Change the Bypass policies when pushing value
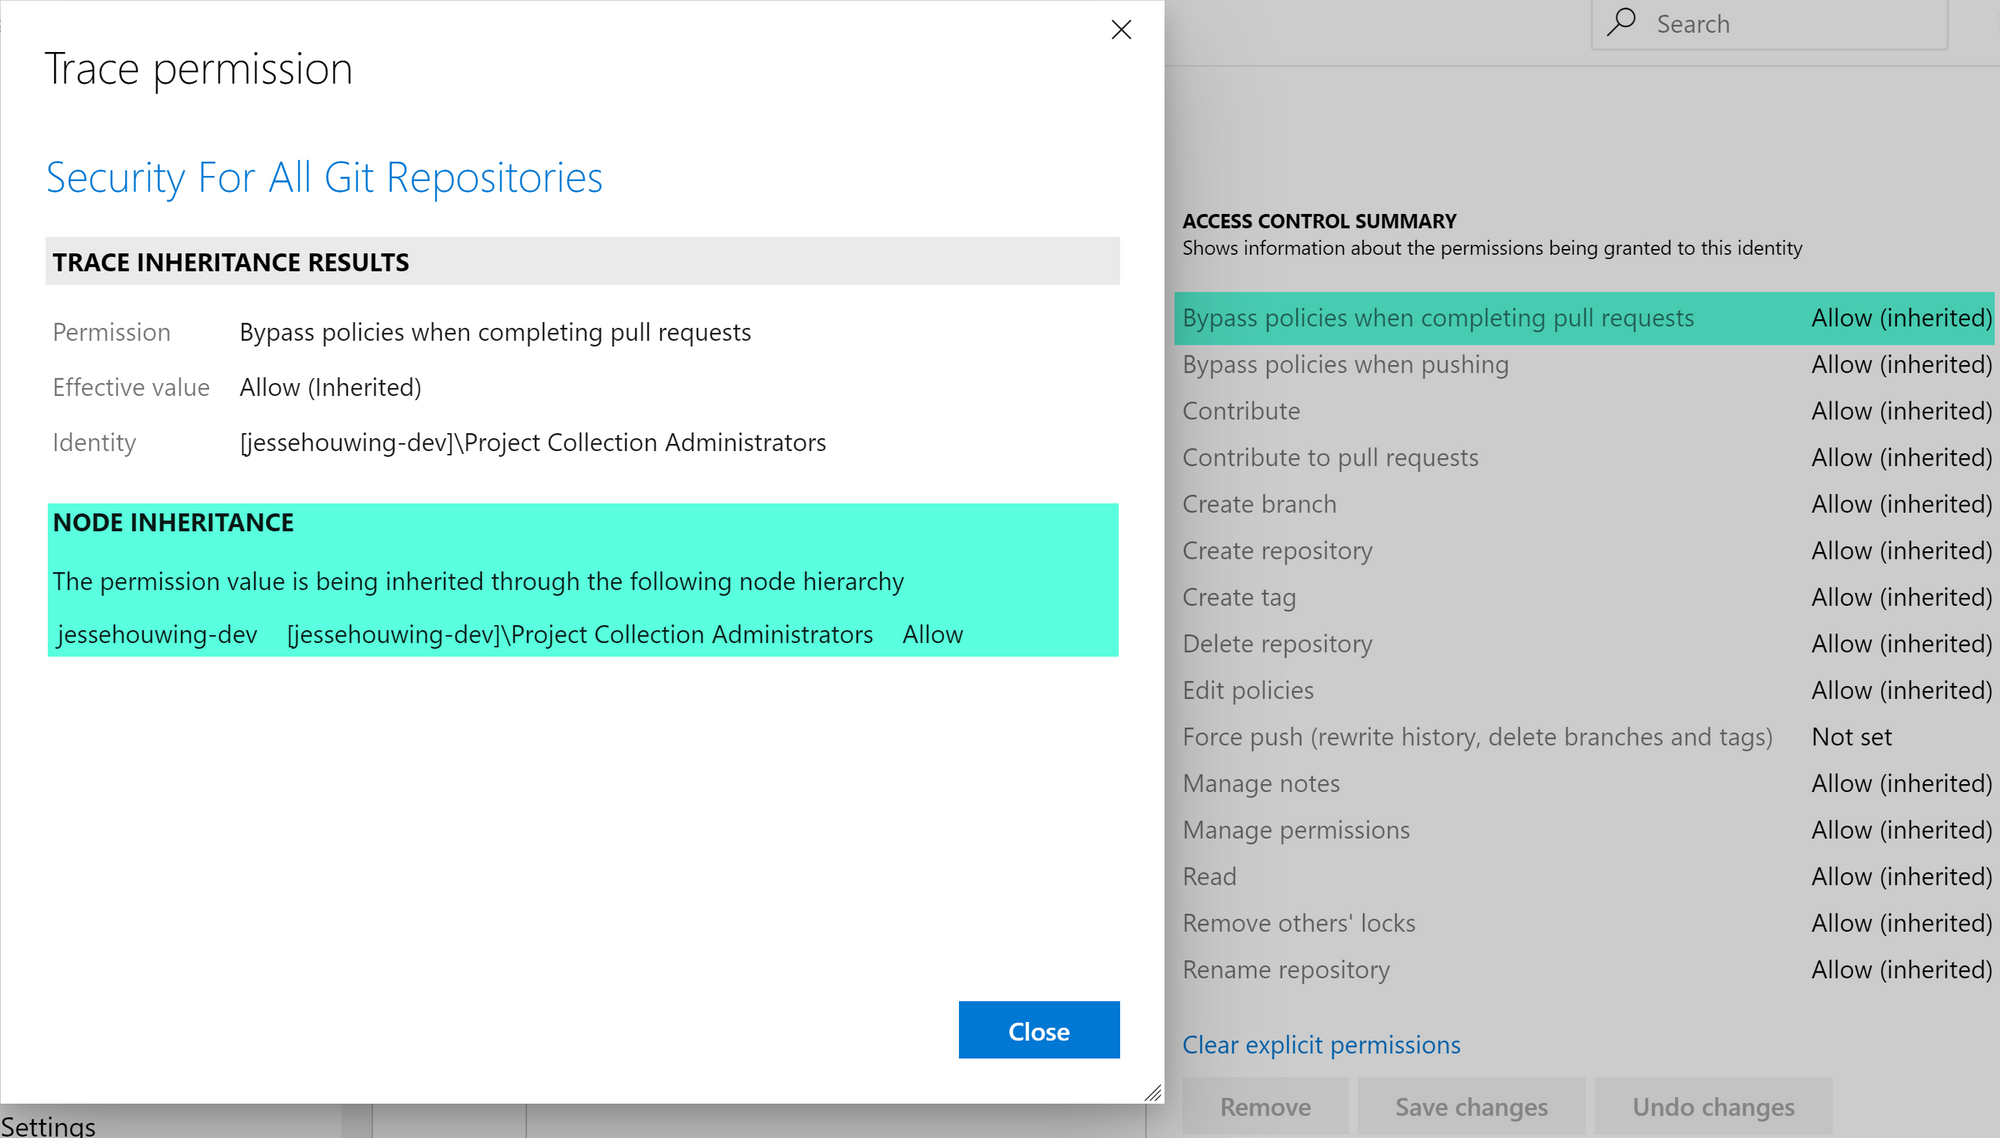Viewport: 2000px width, 1138px height. (1901, 365)
